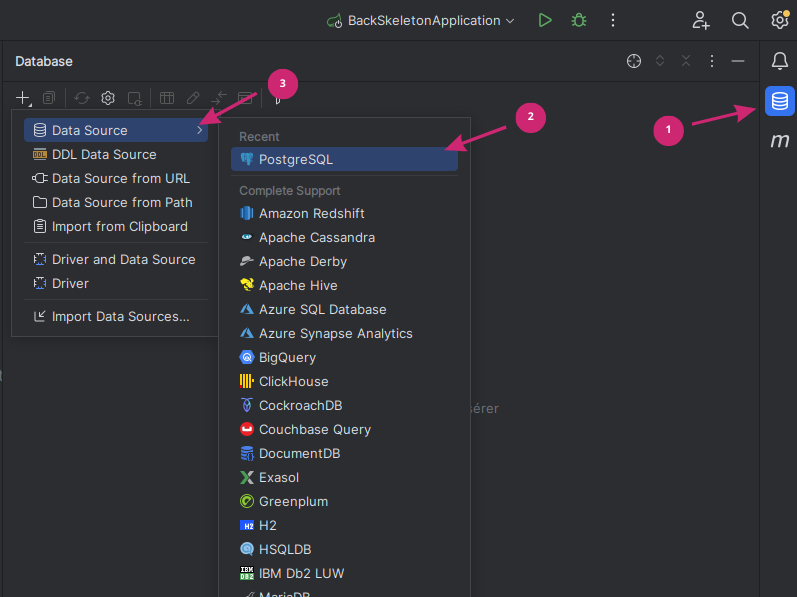The width and height of the screenshot is (797, 597).
Task: Select Apache Hive data source
Action: click(x=344, y=285)
